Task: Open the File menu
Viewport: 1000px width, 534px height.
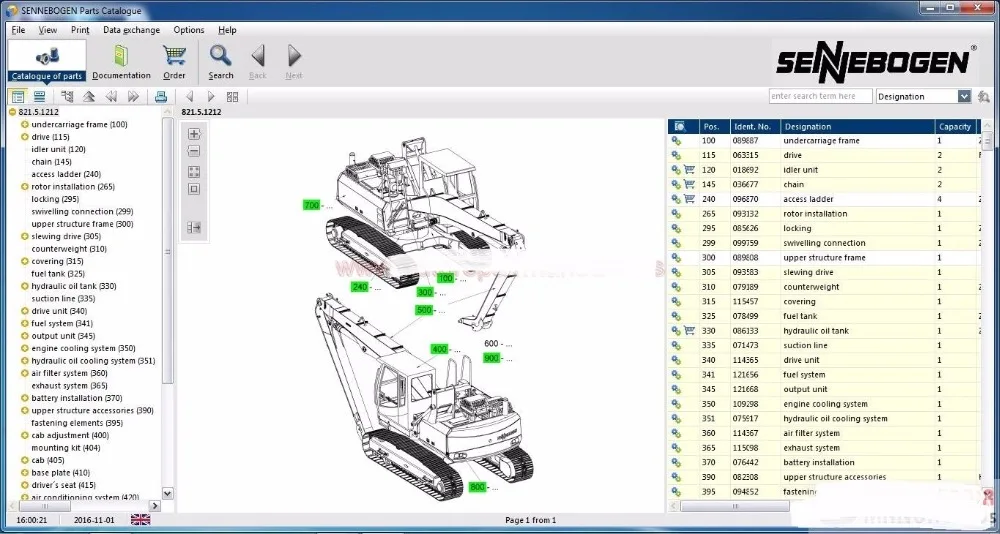Action: (x=18, y=30)
